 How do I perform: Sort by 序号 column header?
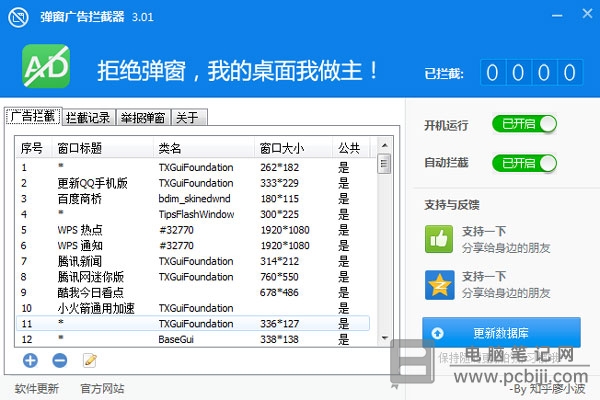[34, 148]
